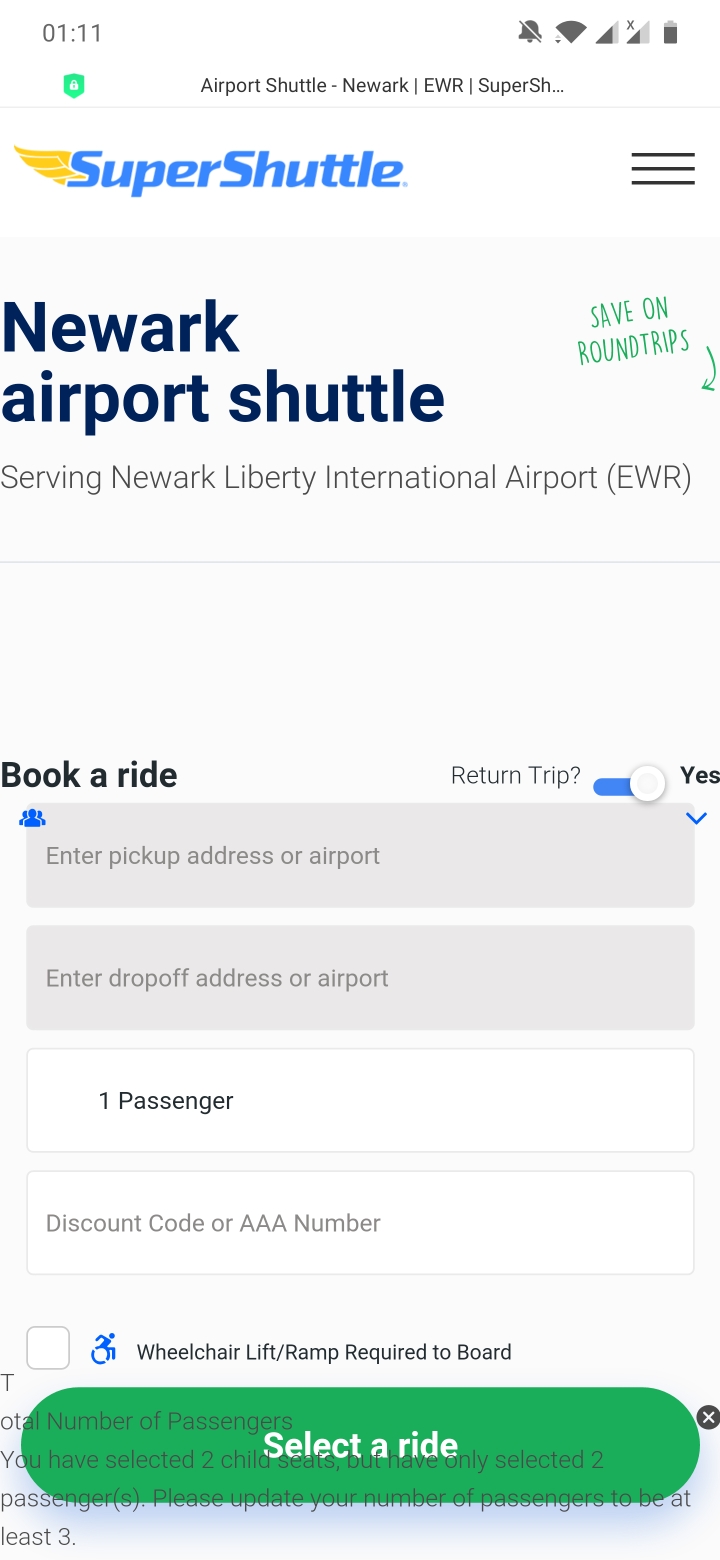
Task: Open the hamburger navigation menu
Action: pos(662,169)
